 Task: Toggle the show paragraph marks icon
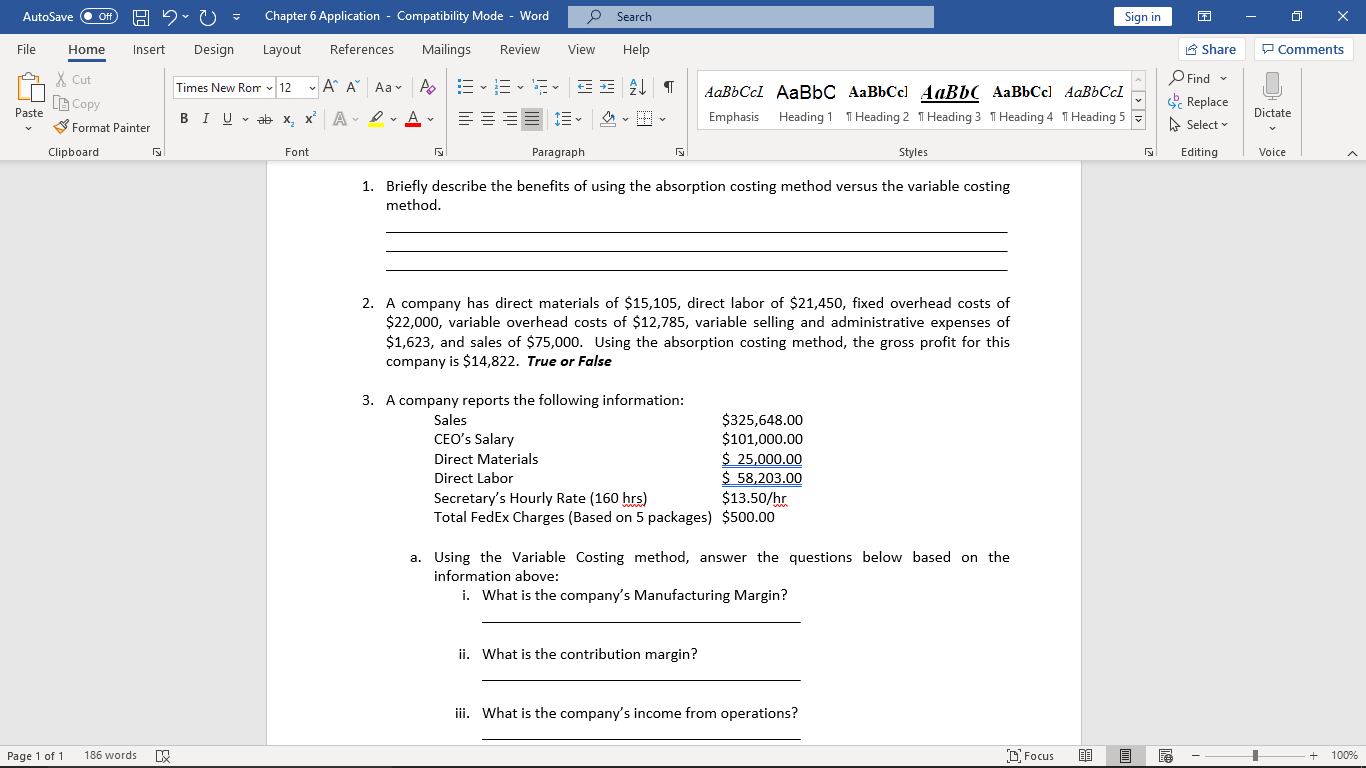pos(668,89)
